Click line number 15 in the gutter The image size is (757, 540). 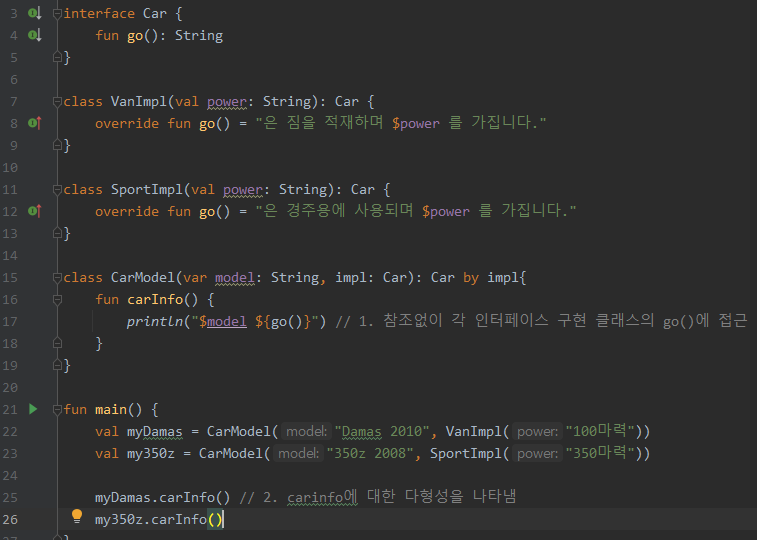pos(10,277)
